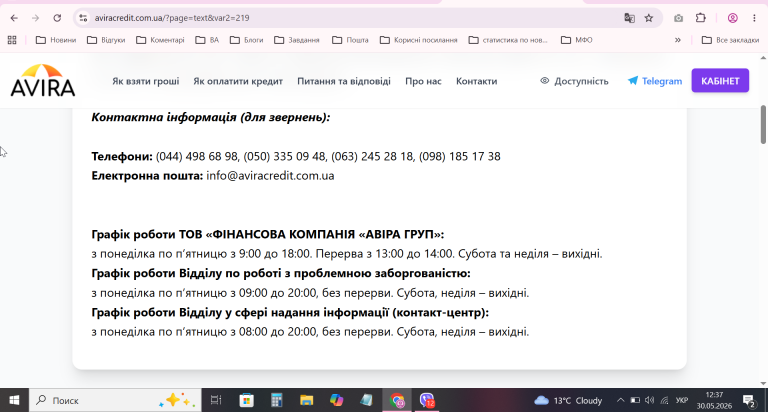Screen dimensions: 768x412
Task: Go back to previous page
Action: click(x=14, y=18)
